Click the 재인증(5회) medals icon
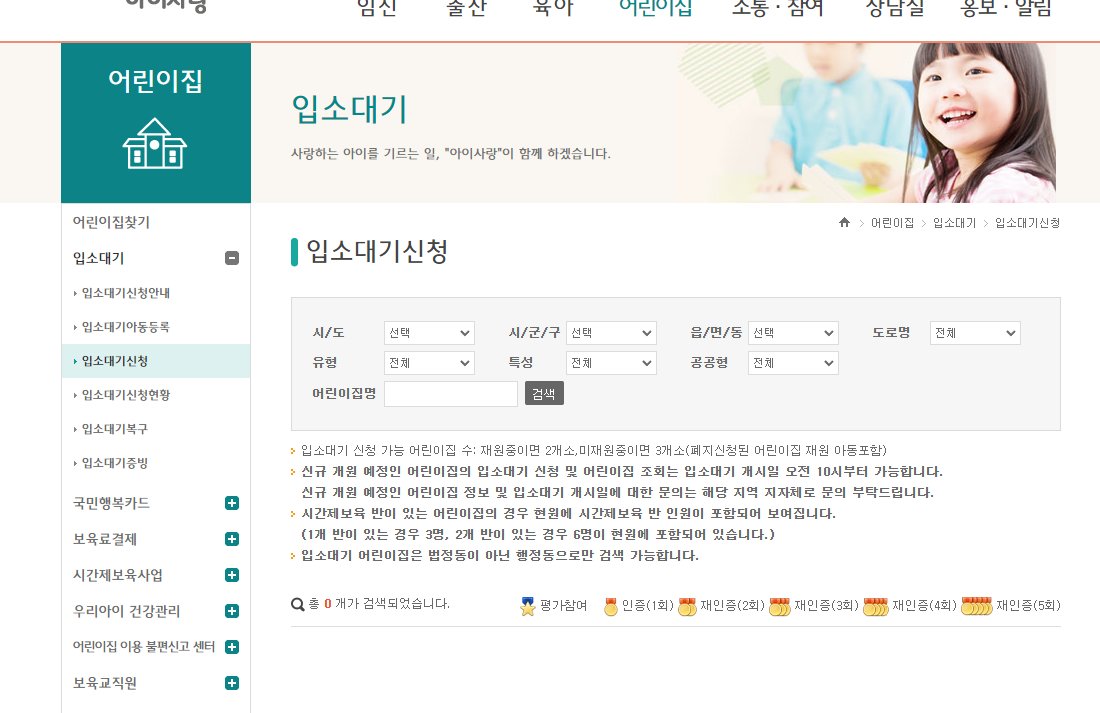This screenshot has width=1100, height=713. point(977,606)
